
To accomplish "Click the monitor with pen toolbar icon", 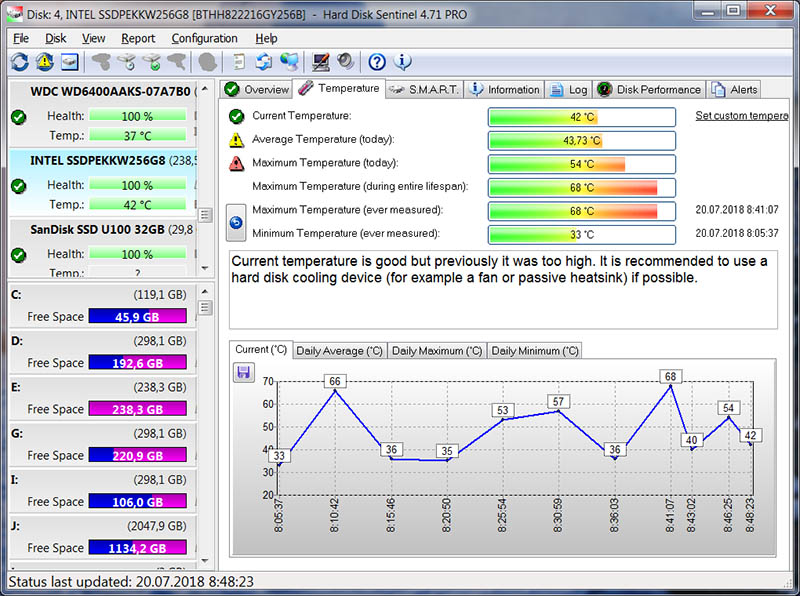I will 320,62.
